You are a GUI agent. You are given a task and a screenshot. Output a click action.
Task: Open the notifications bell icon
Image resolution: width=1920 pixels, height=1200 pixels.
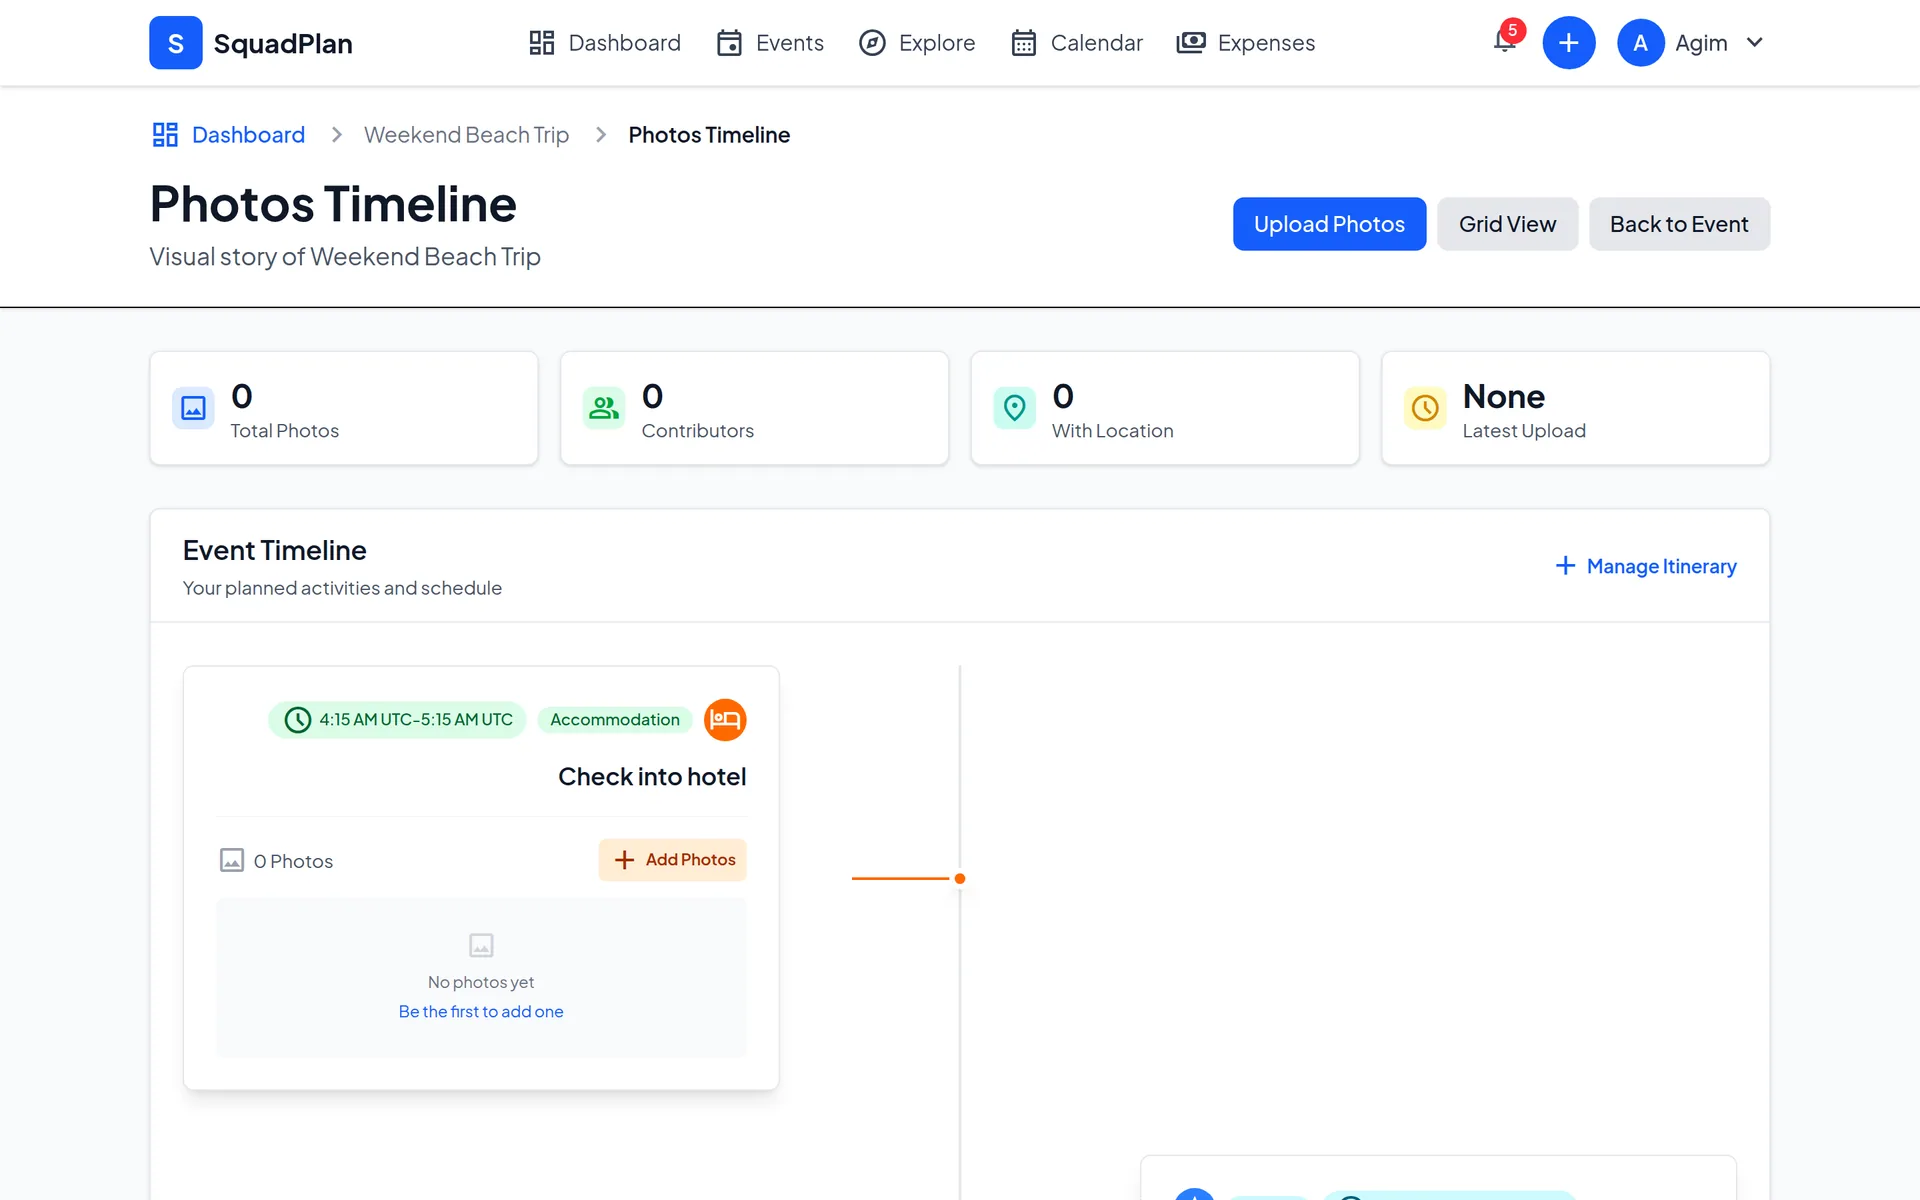click(1505, 42)
